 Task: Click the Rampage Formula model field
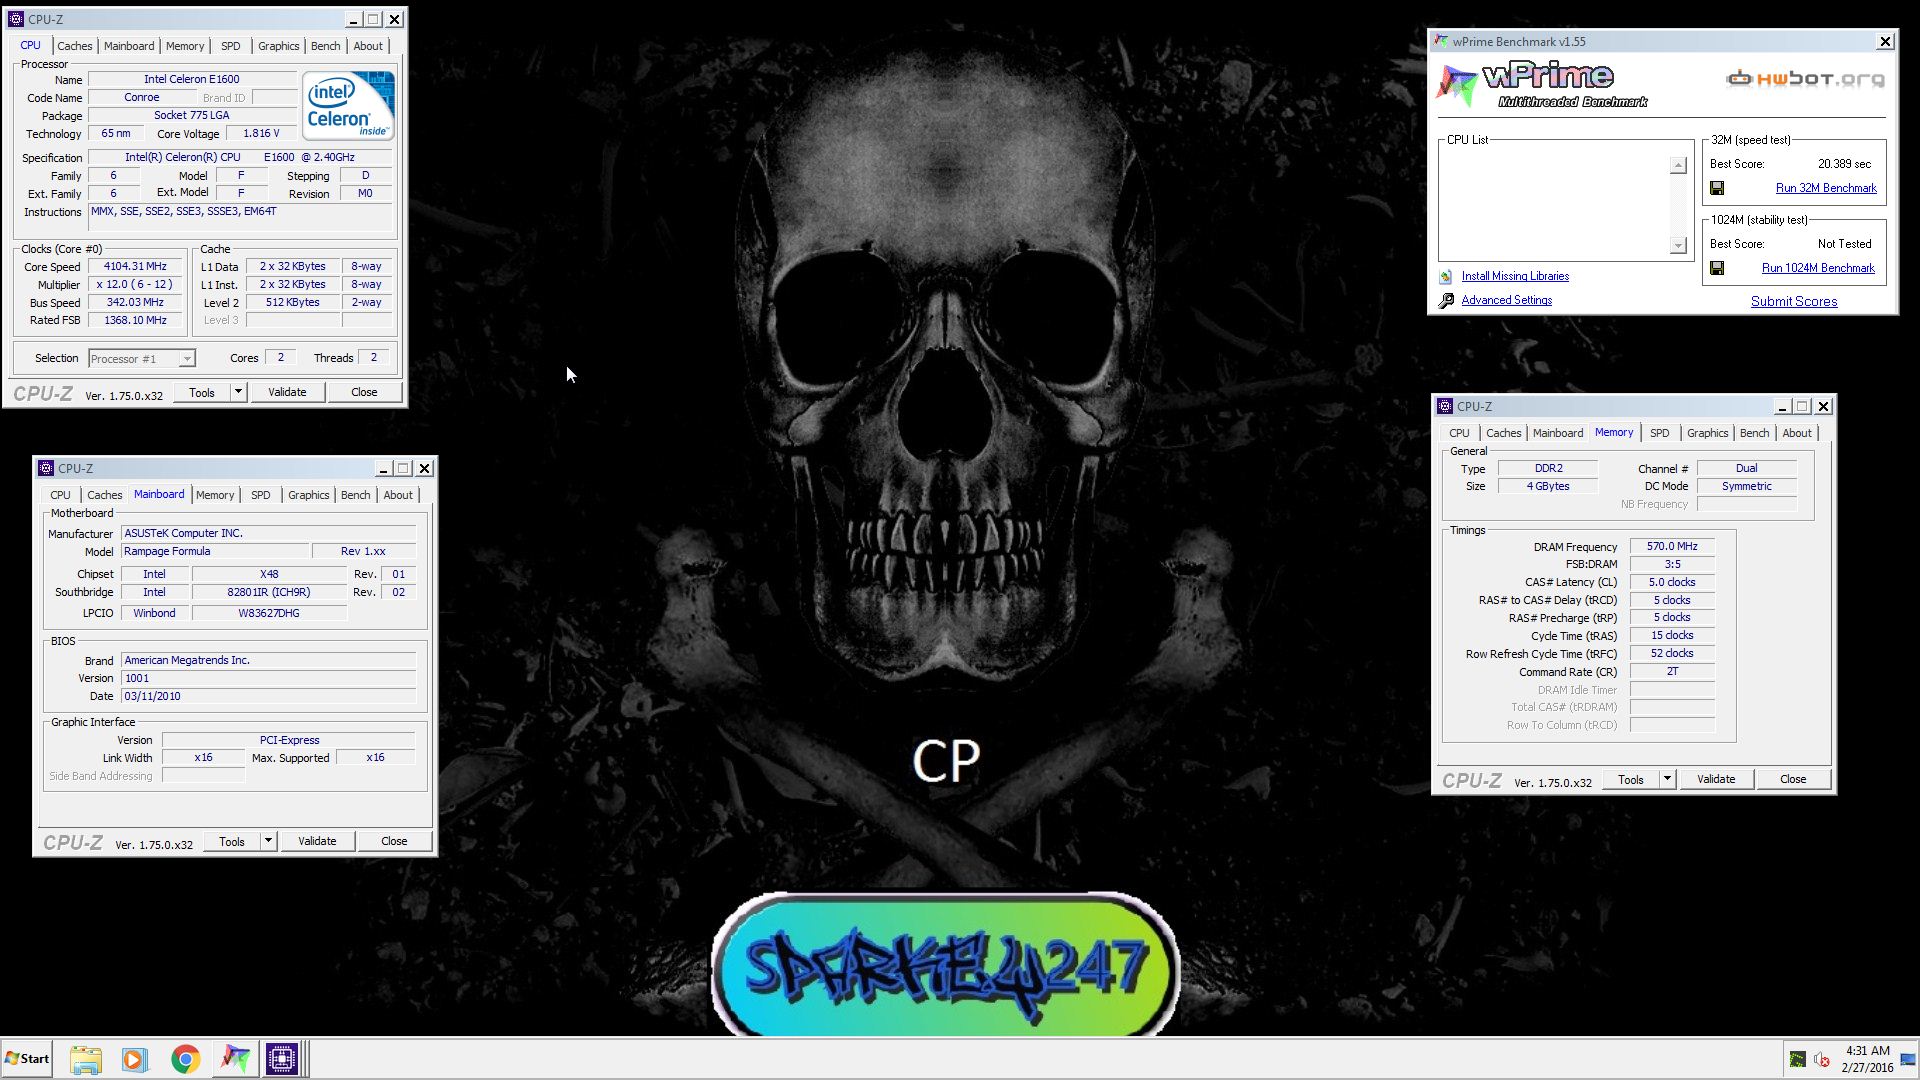tap(215, 551)
